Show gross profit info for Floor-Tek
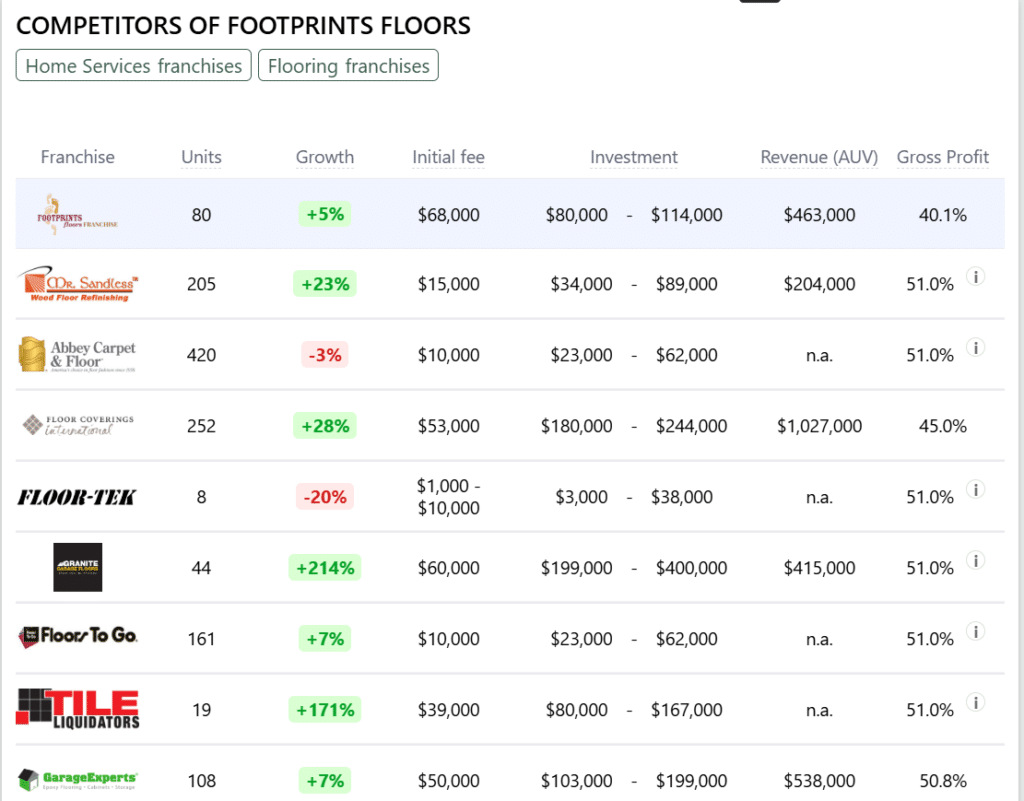 pyautogui.click(x=976, y=490)
